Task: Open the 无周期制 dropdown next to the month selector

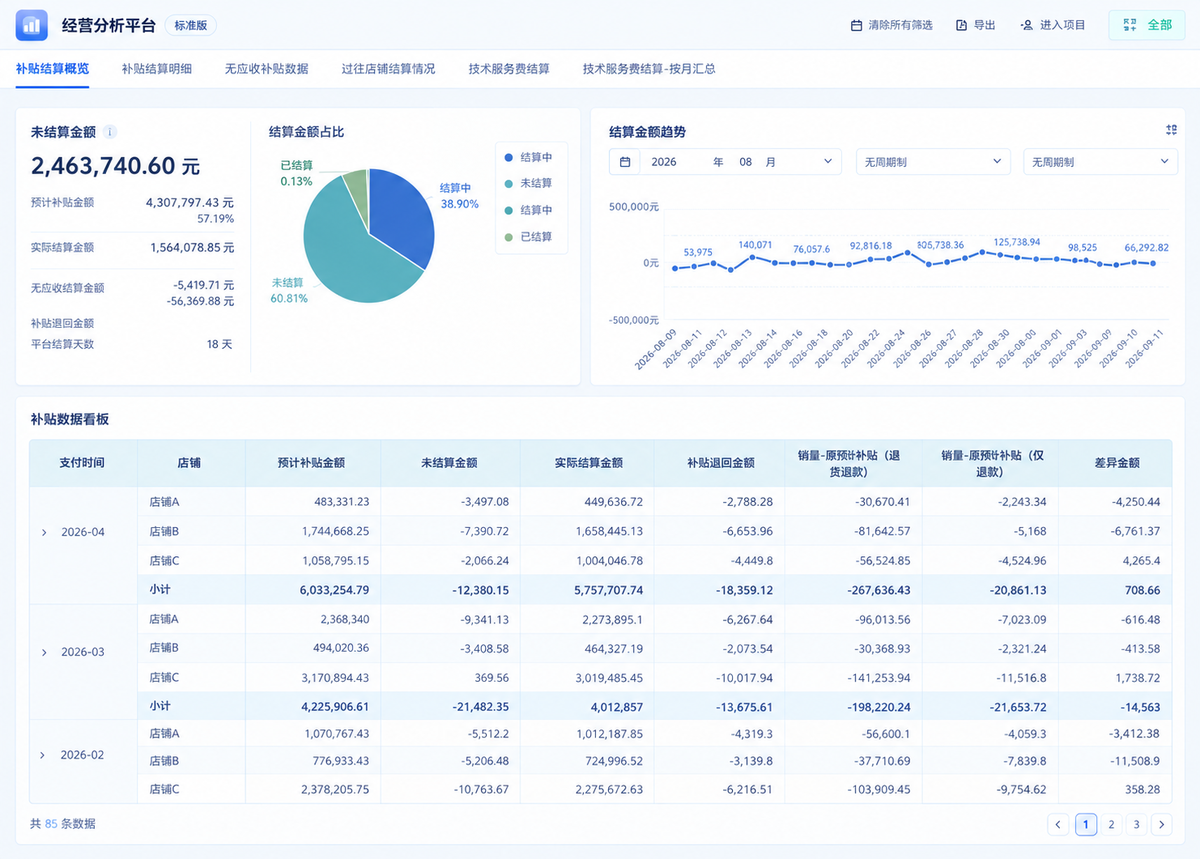Action: pyautogui.click(x=933, y=162)
